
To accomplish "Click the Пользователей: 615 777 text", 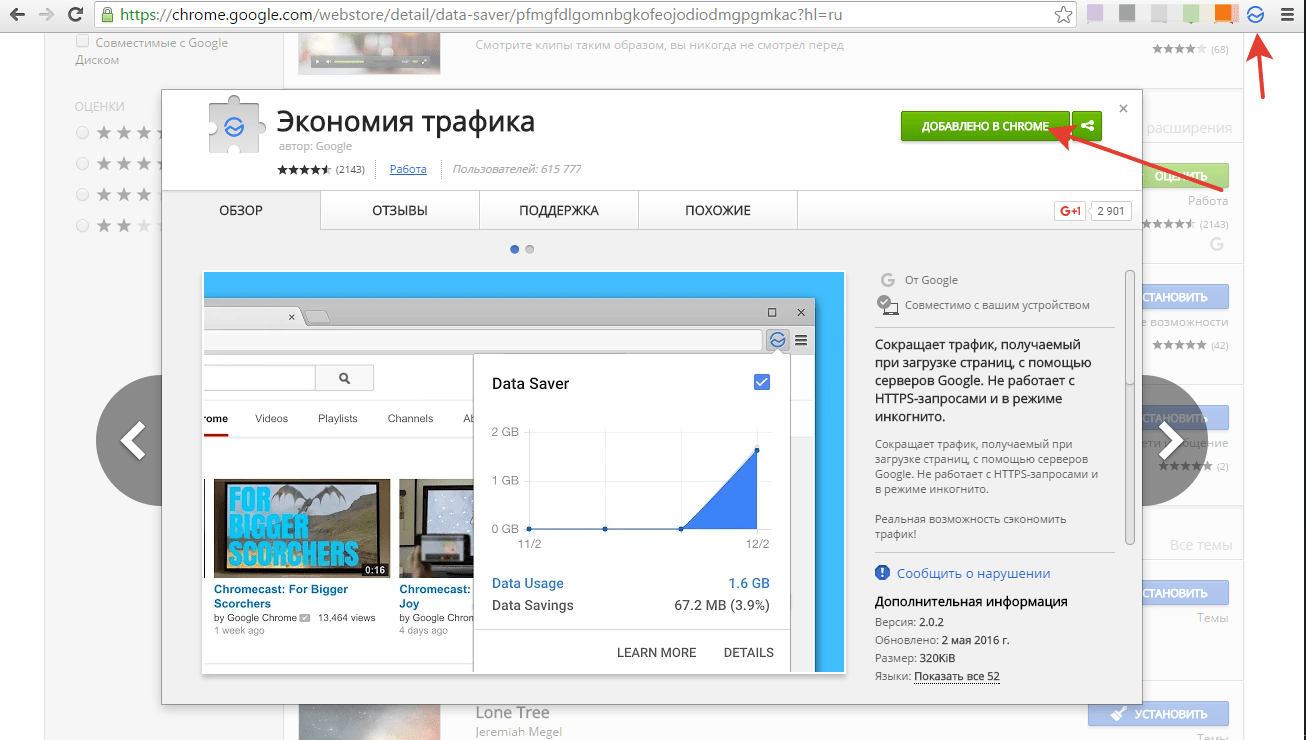I will [517, 169].
